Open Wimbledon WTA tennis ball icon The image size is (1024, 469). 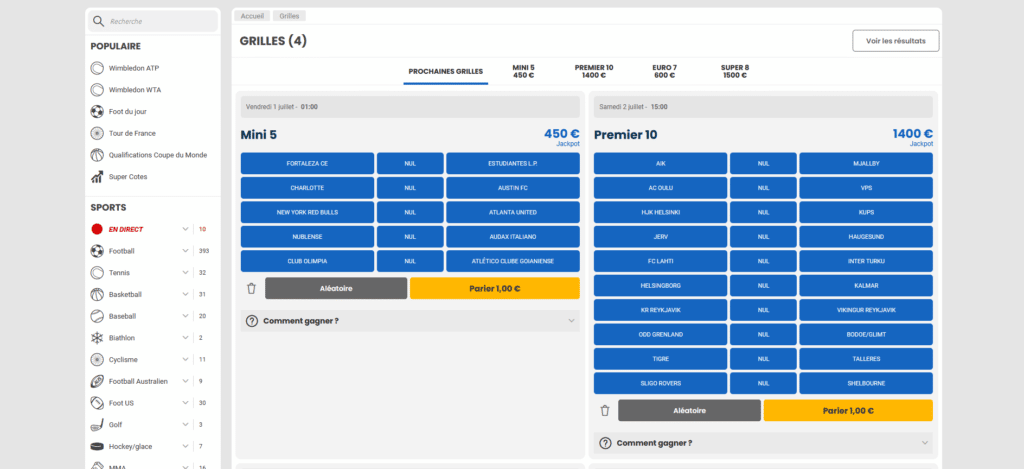click(97, 89)
